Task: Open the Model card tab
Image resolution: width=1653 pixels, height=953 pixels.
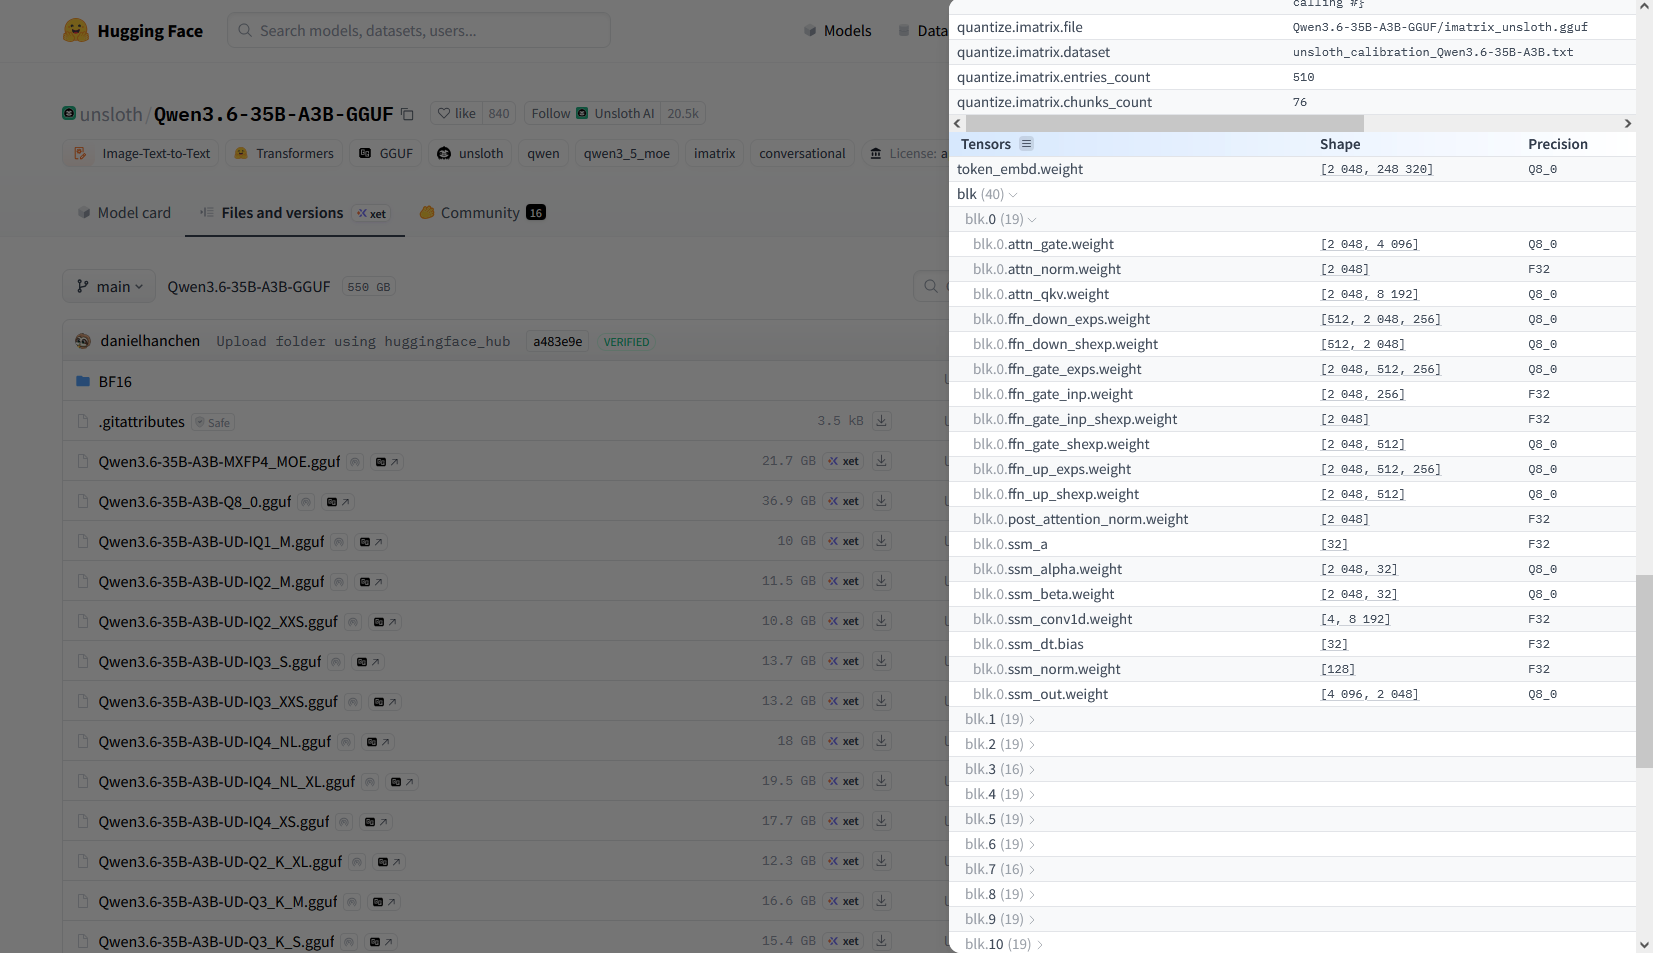Action: (x=124, y=213)
